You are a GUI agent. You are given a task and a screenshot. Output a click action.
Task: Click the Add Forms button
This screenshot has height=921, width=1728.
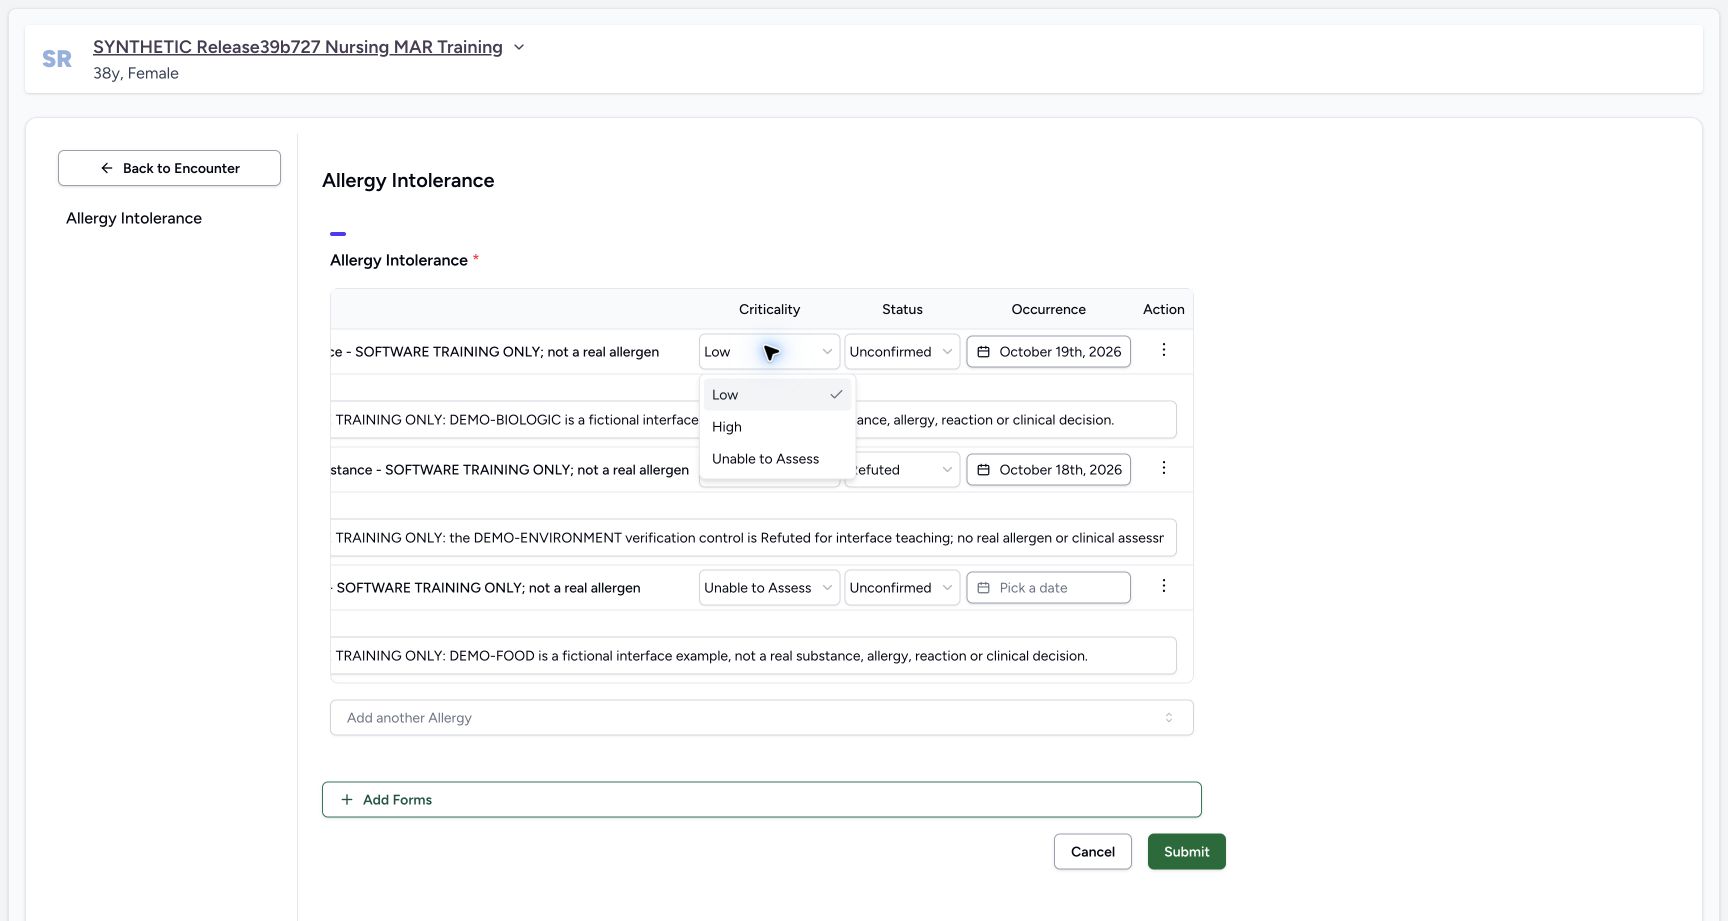(x=761, y=799)
